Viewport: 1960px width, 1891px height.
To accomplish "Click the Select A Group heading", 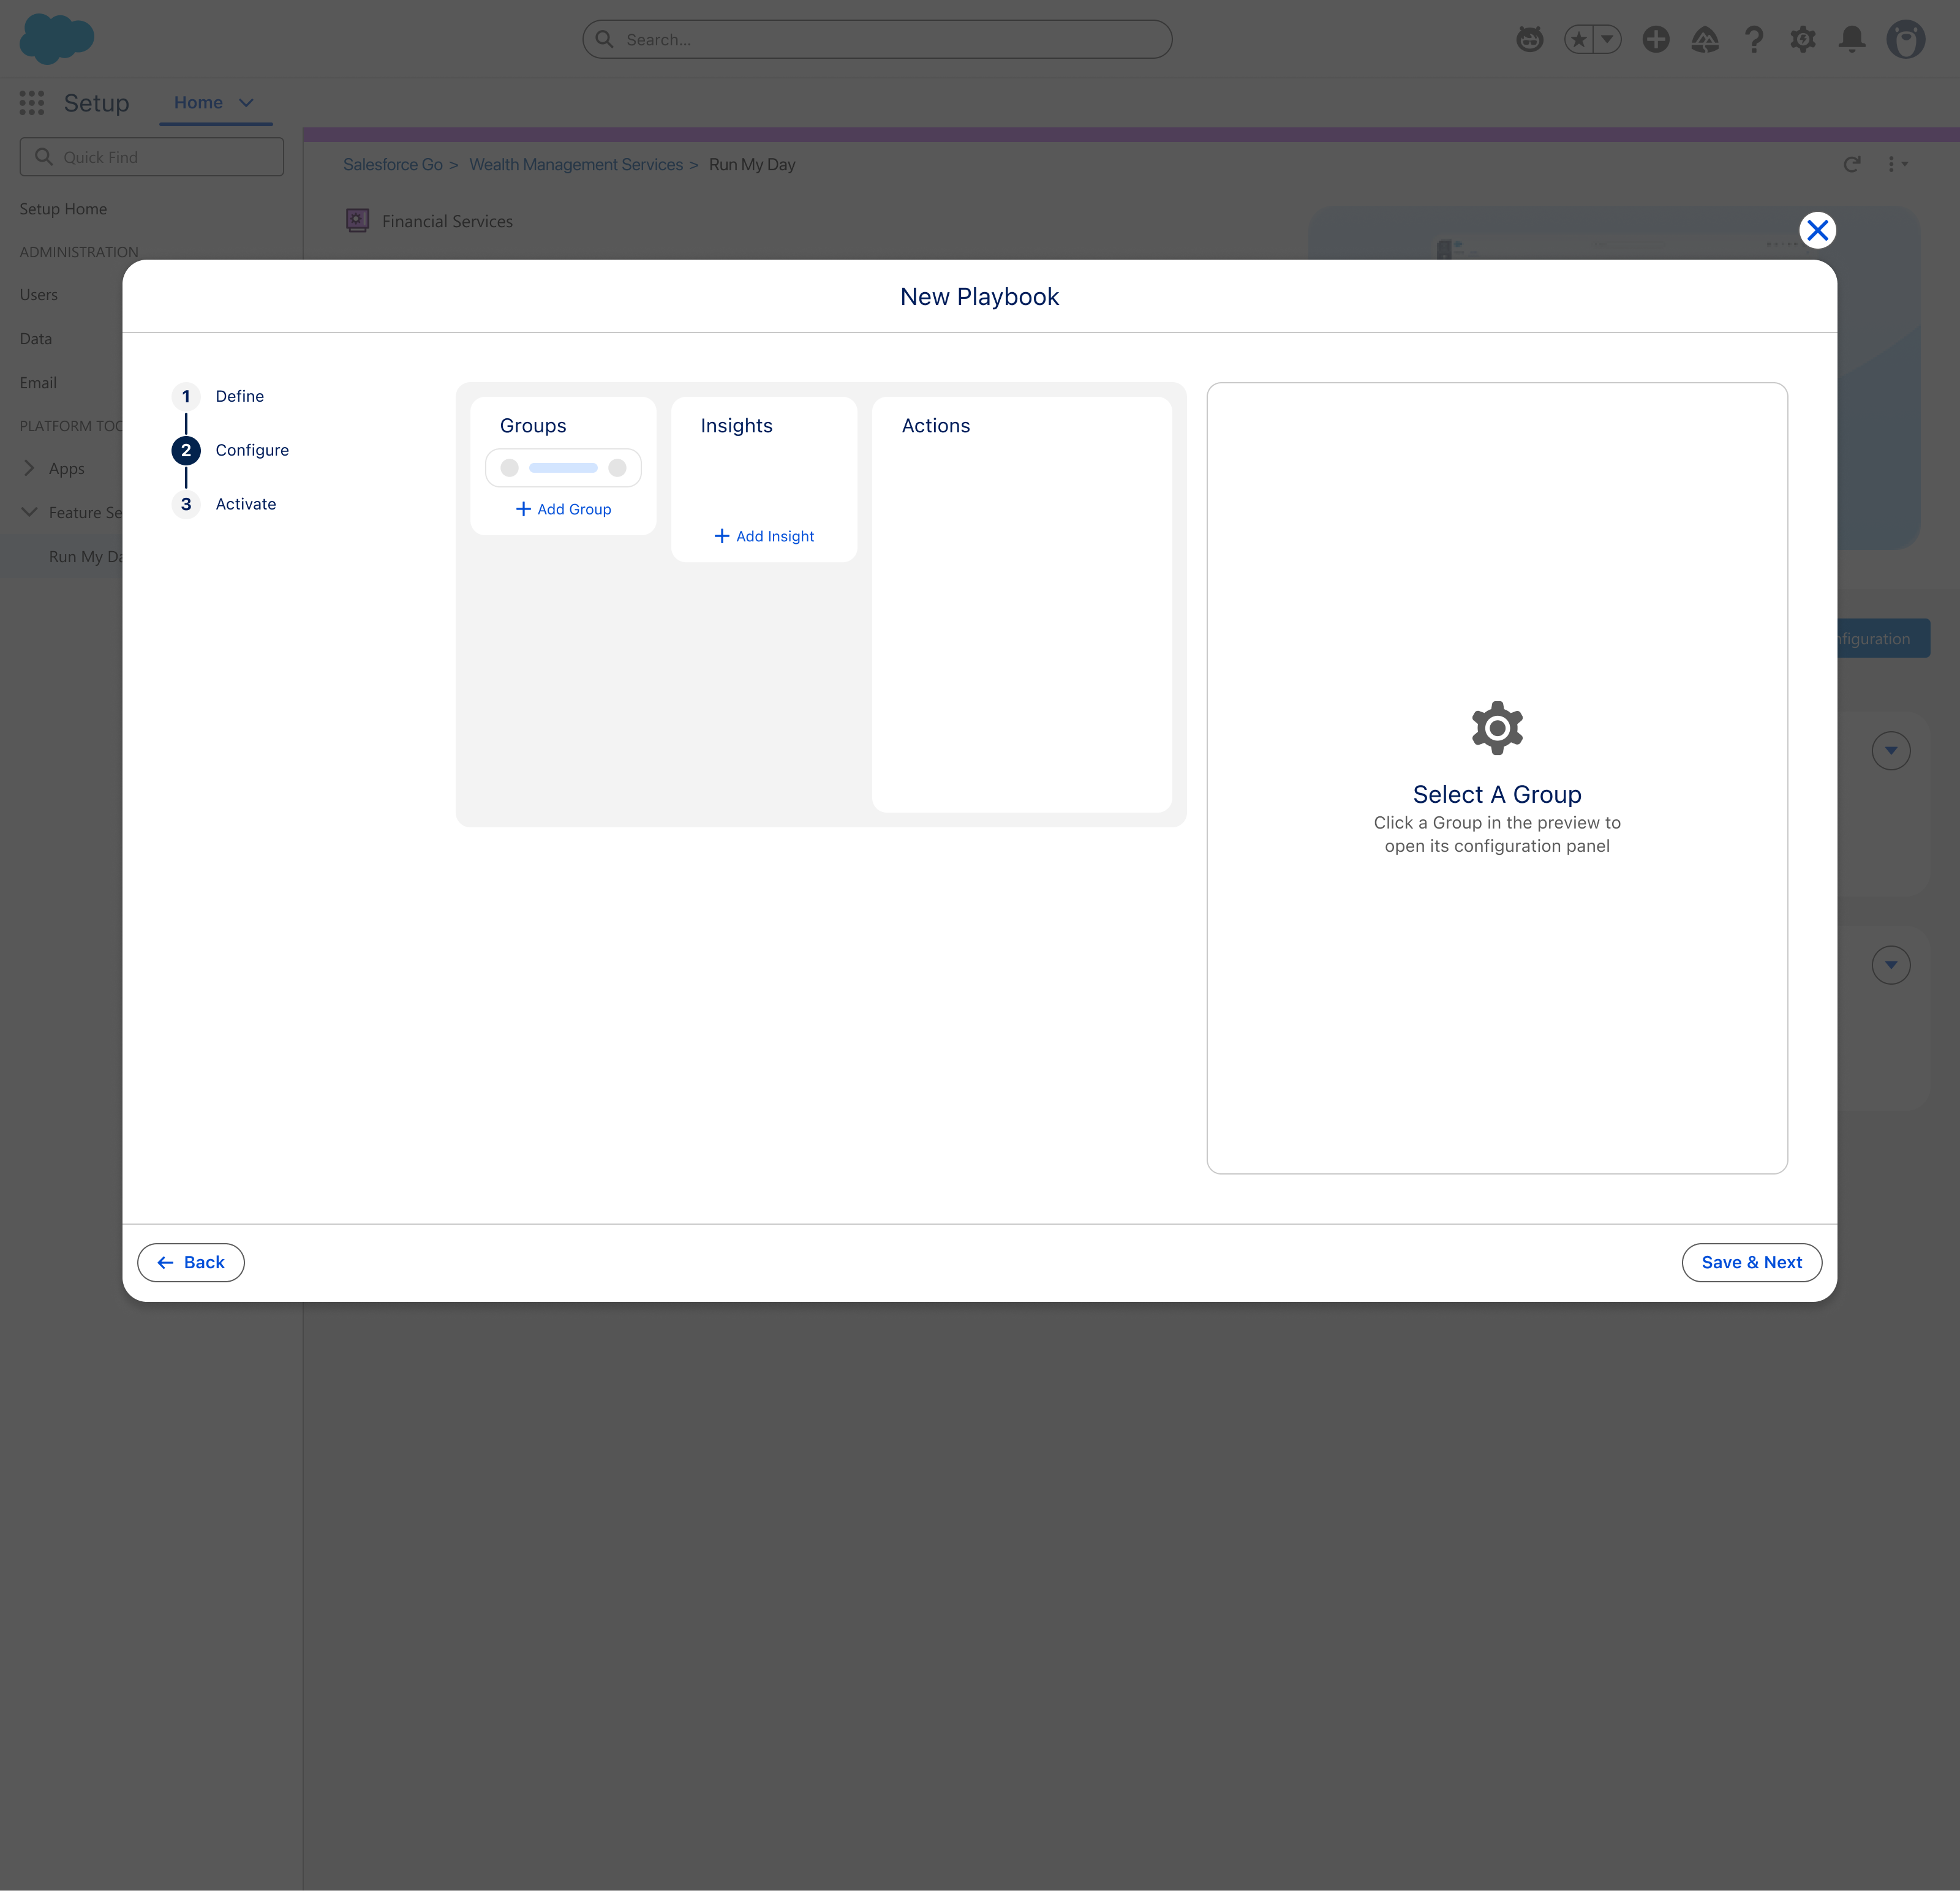I will tap(1497, 794).
